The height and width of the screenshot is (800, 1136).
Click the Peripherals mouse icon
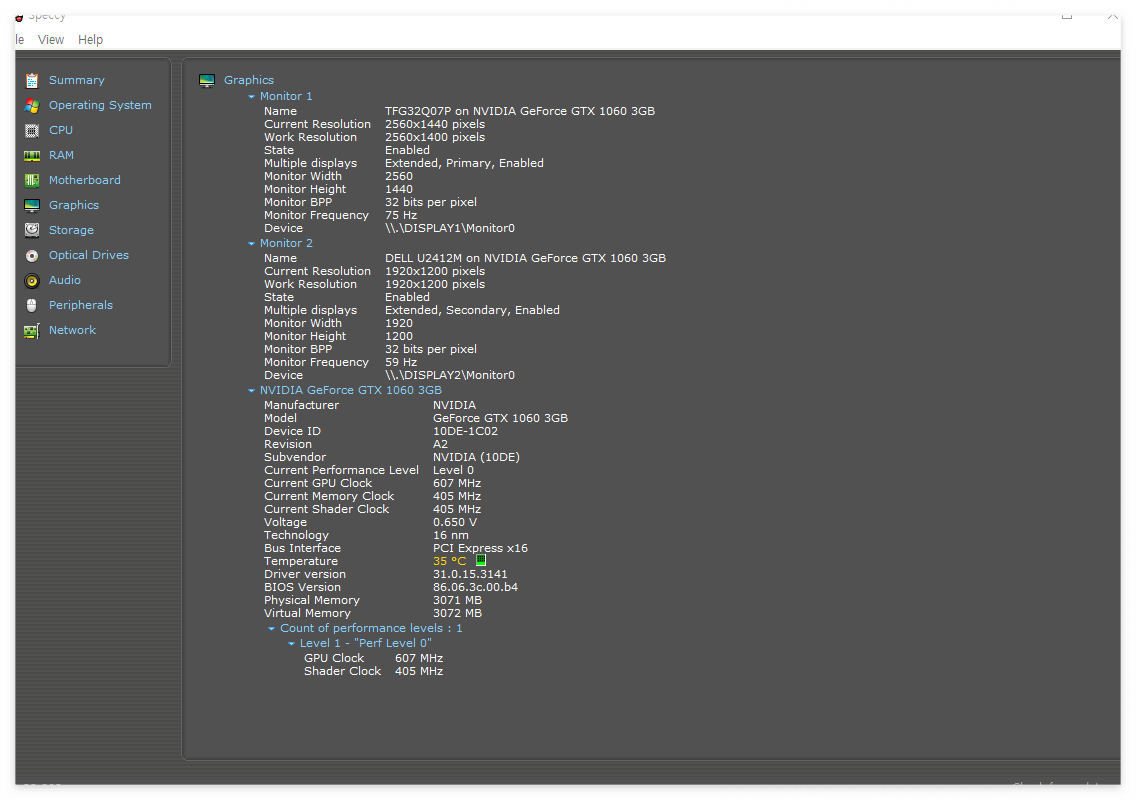pyautogui.click(x=32, y=306)
